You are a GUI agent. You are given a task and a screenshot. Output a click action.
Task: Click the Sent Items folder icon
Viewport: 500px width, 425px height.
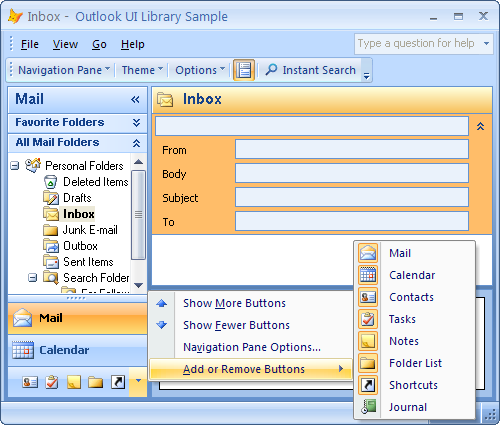click(x=51, y=262)
